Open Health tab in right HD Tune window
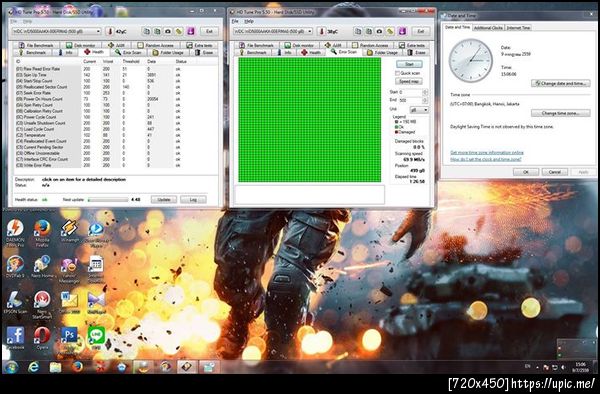The image size is (600, 394). [x=310, y=52]
